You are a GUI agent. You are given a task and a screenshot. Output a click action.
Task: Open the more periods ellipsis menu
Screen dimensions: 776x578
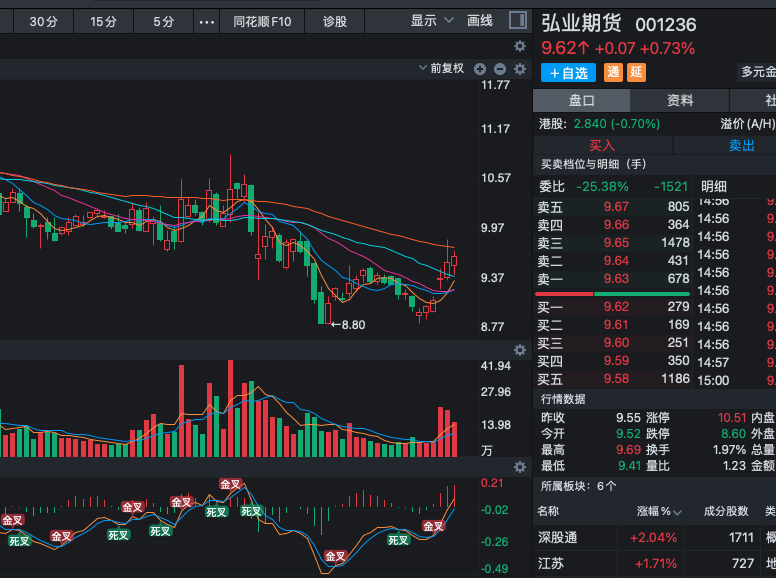(x=207, y=22)
